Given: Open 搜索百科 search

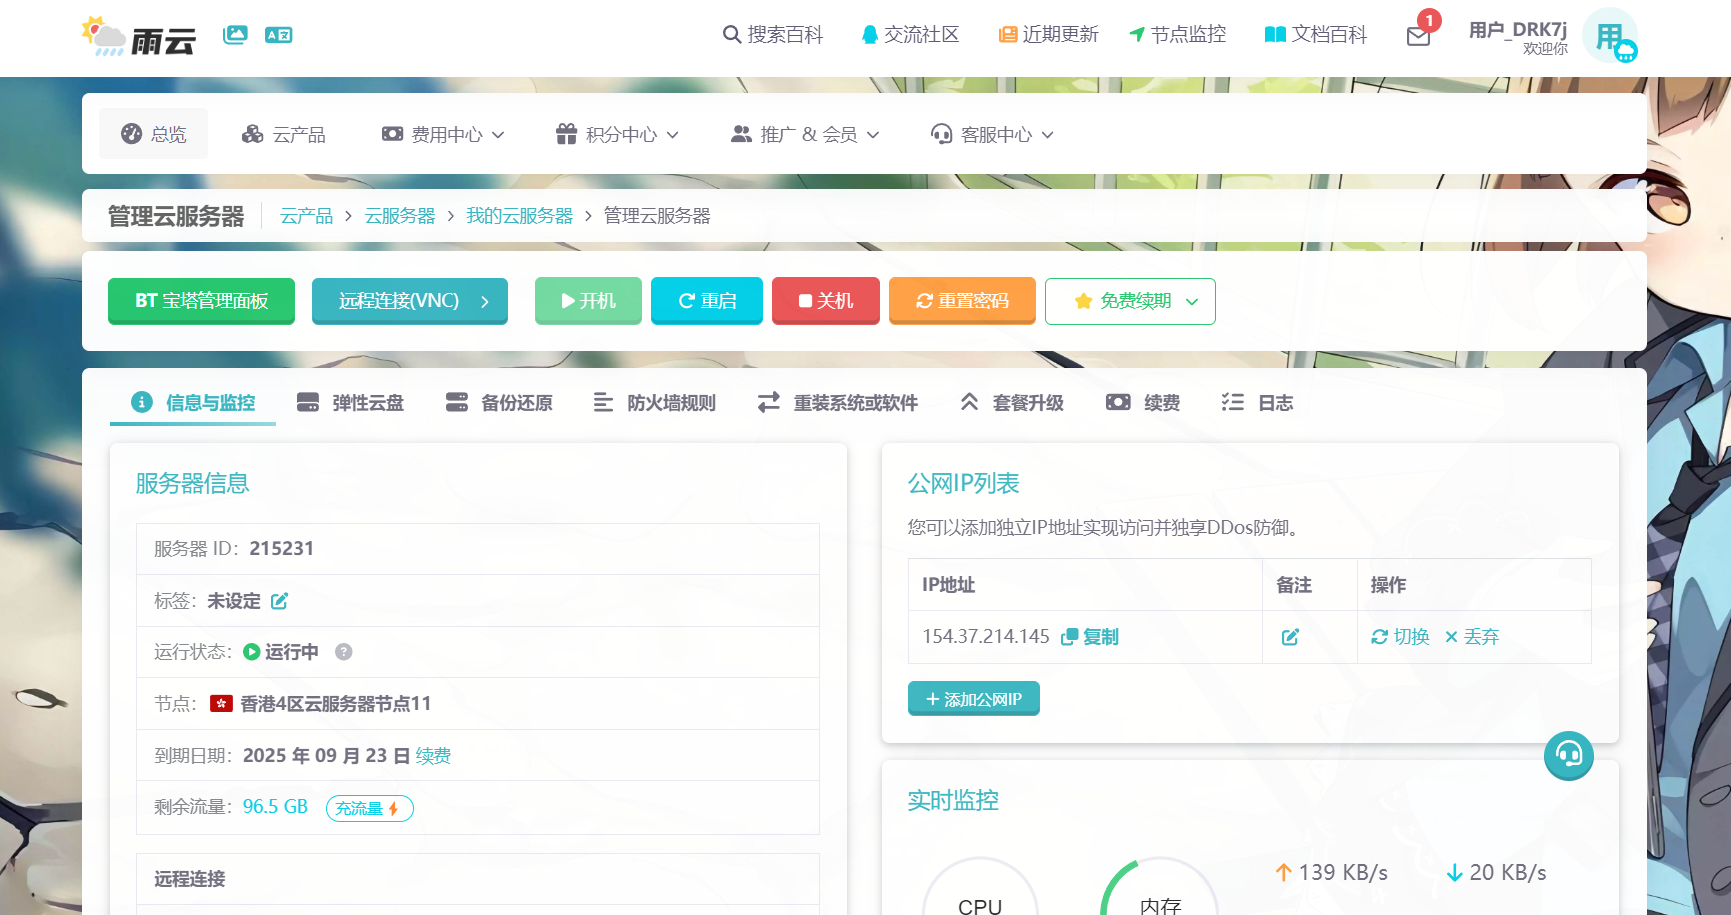Looking at the screenshot, I should point(772,35).
